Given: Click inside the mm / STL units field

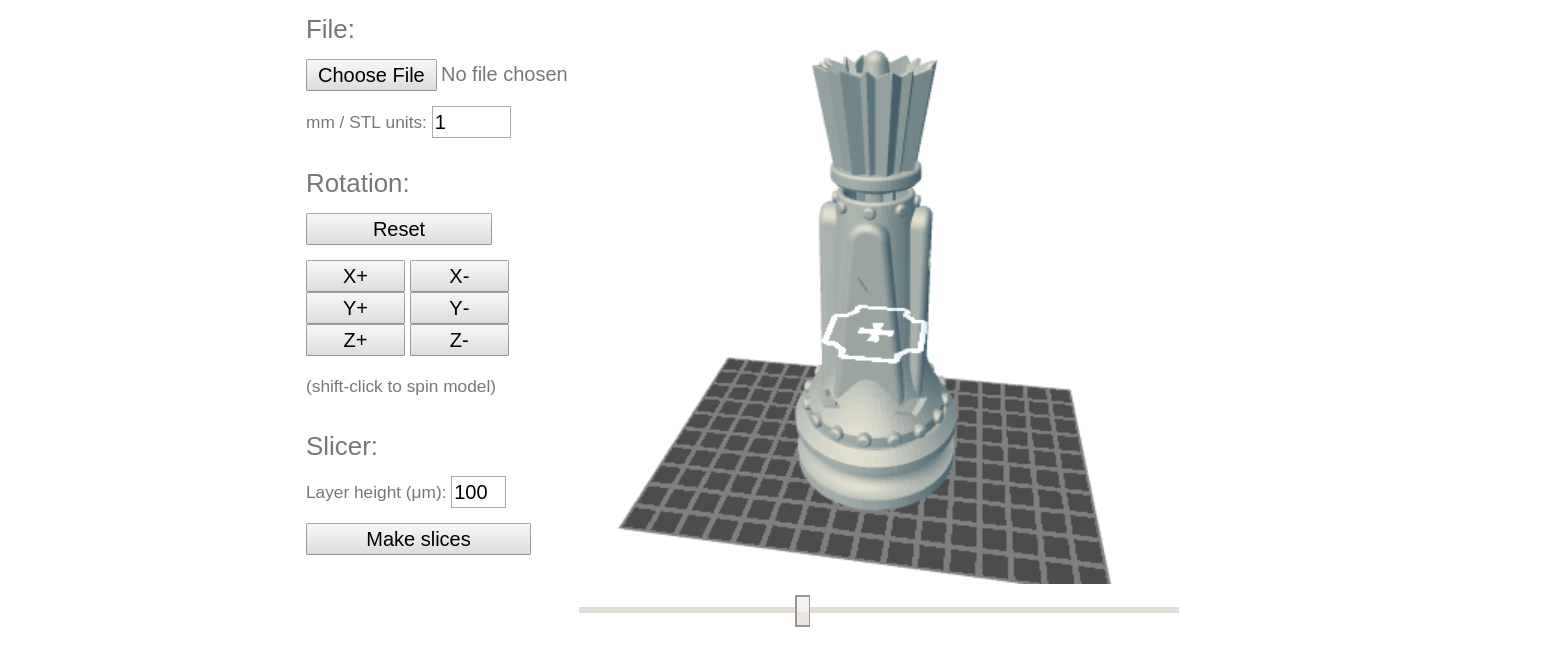Looking at the screenshot, I should tap(470, 122).
